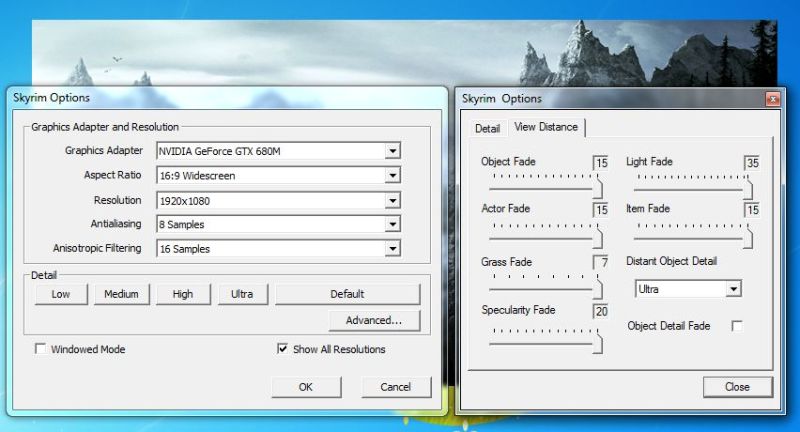Click the Default detail button
800x432 pixels.
[x=347, y=294]
